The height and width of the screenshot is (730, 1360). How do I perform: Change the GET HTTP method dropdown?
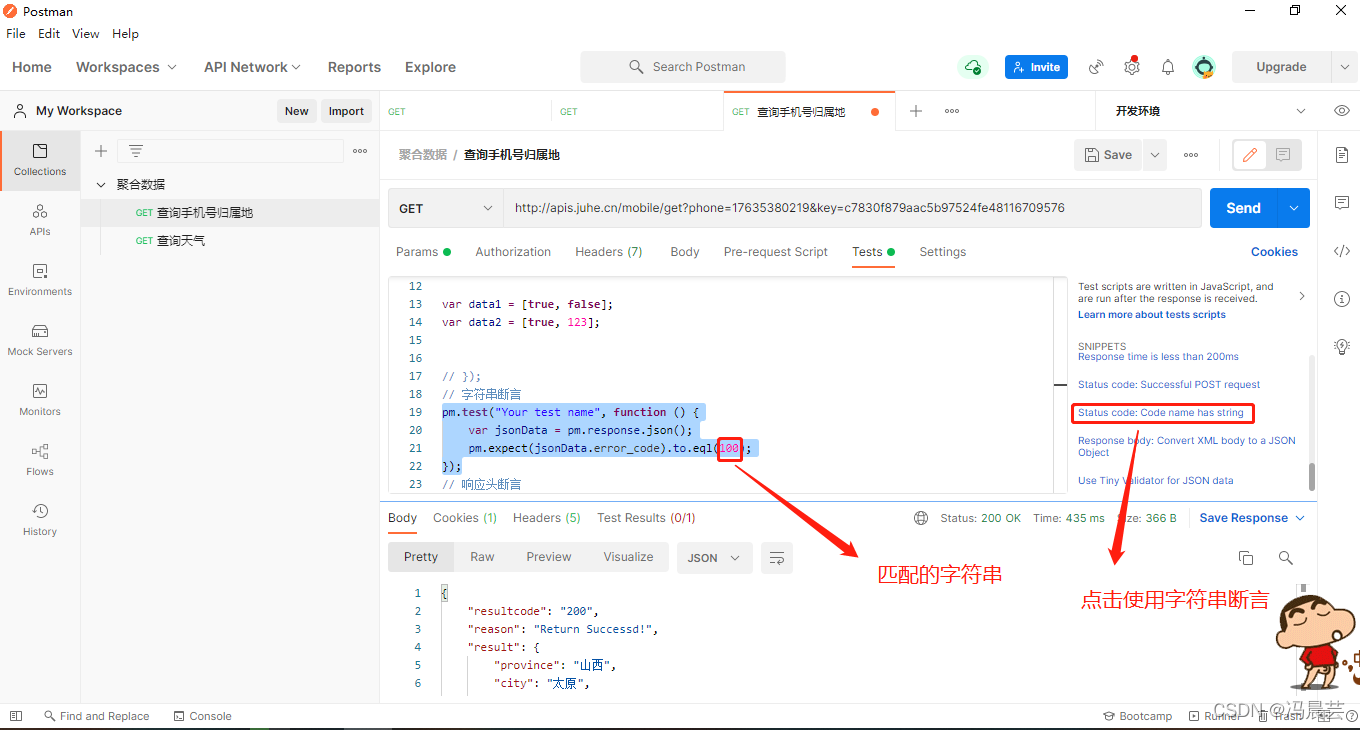click(446, 208)
